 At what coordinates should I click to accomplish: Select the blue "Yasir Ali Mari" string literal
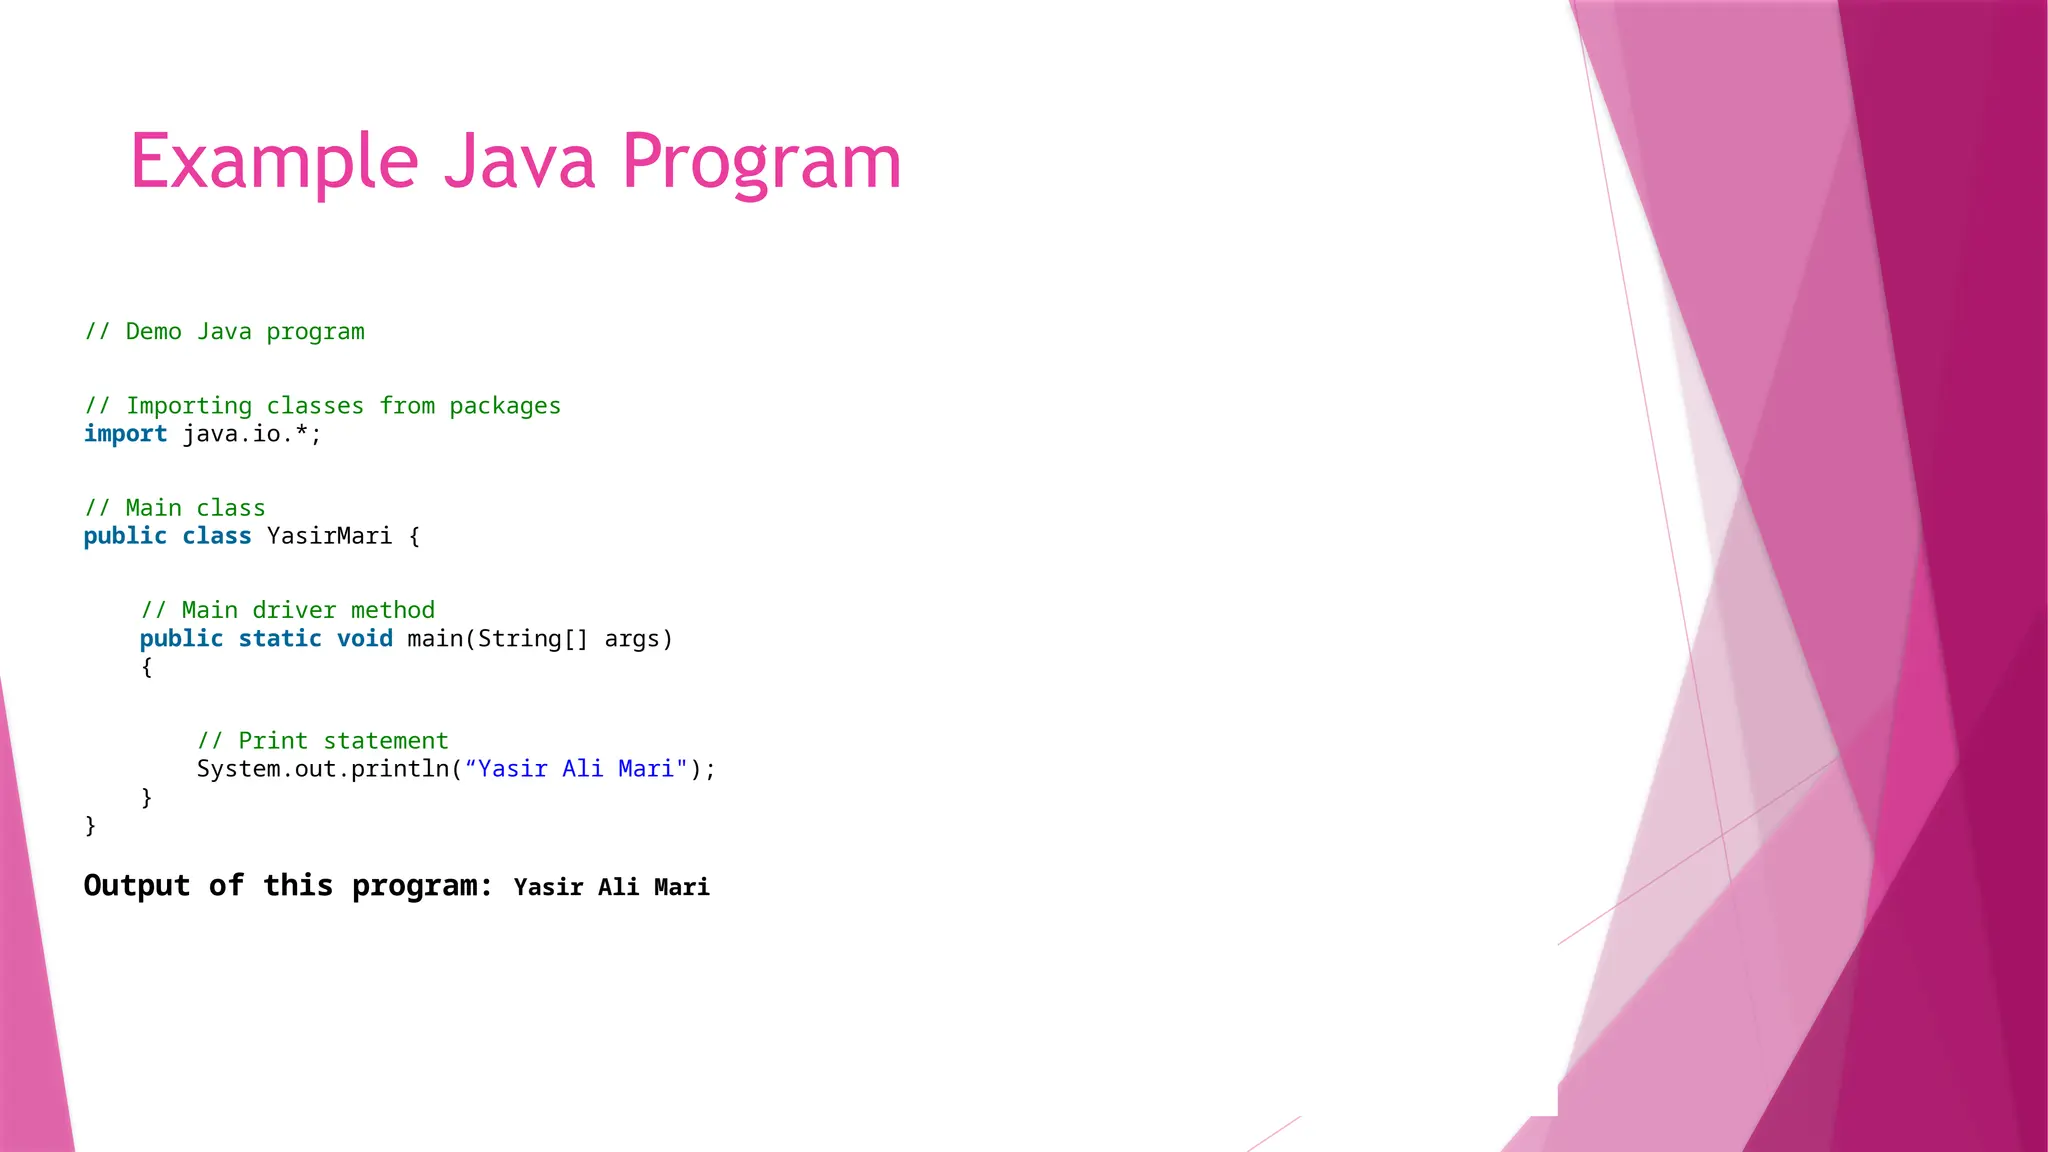tap(576, 769)
